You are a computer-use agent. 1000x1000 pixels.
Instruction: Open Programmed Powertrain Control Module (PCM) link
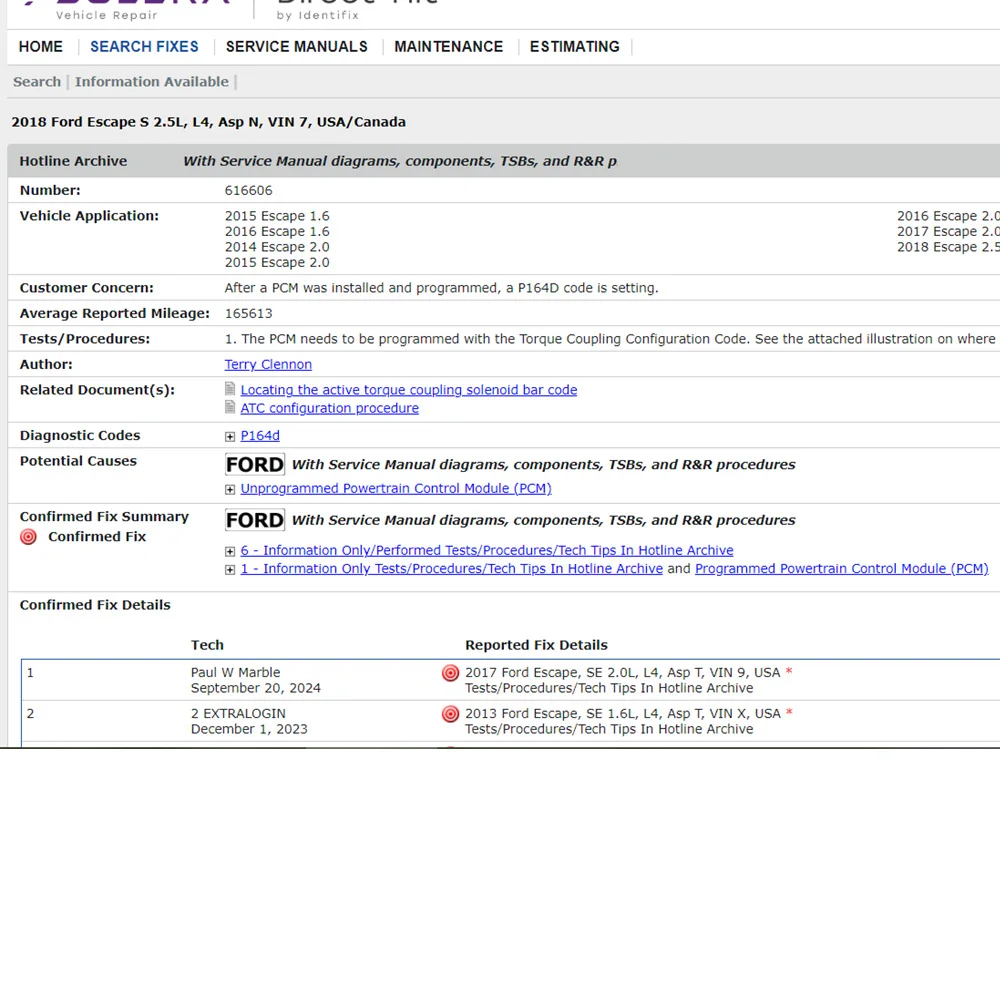pos(841,568)
